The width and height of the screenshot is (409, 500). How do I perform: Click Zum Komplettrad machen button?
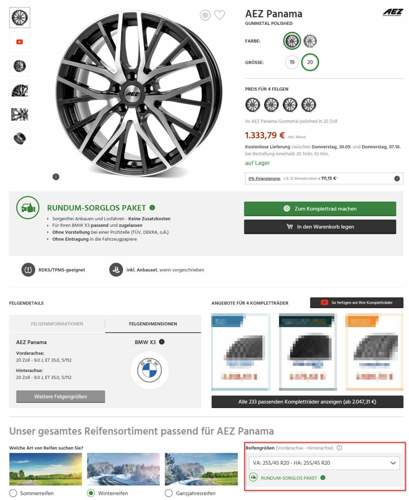(320, 209)
